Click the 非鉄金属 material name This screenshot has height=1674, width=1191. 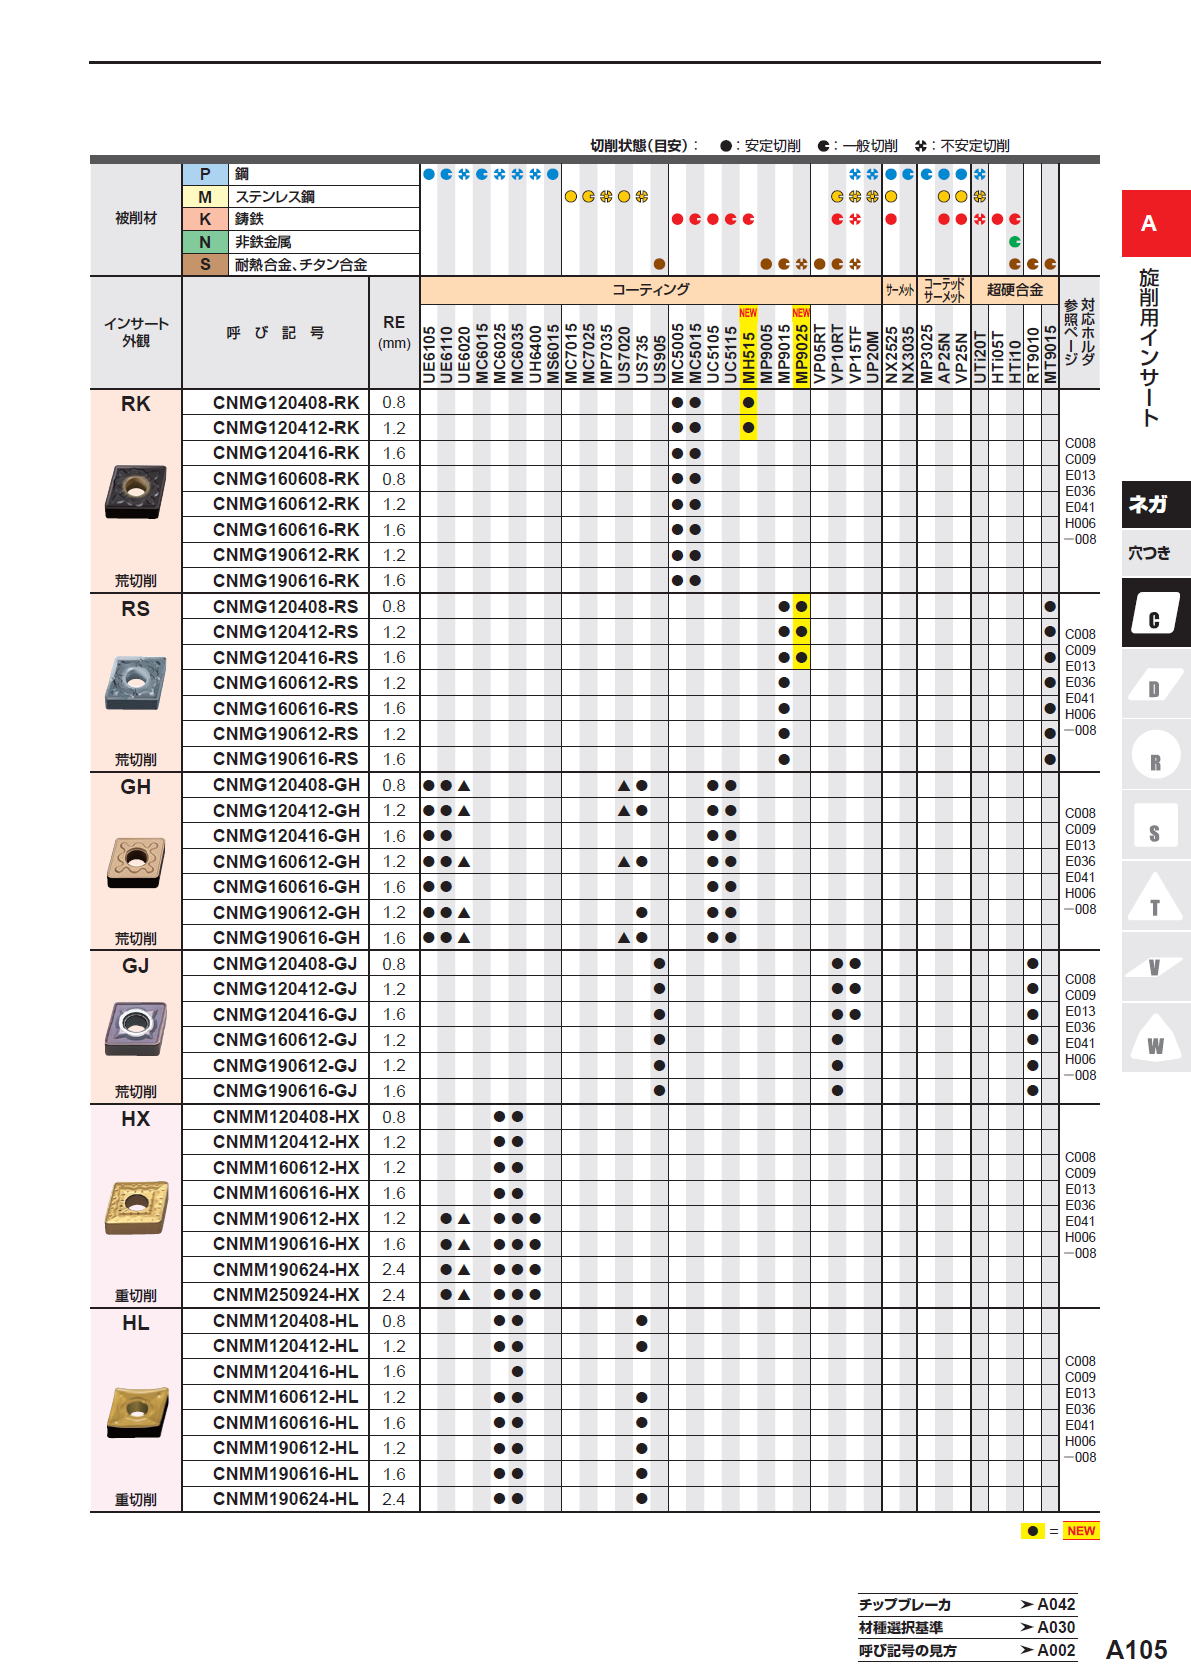[x=263, y=242]
